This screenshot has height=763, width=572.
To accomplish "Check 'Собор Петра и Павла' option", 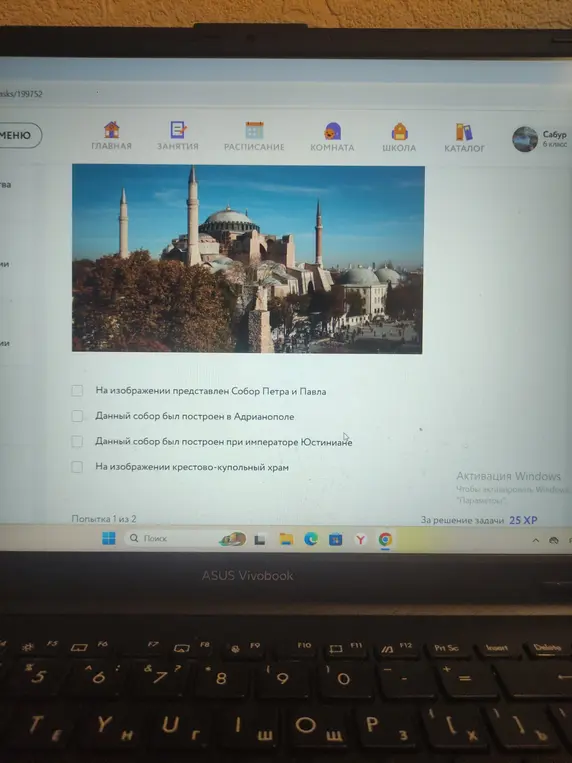I will (x=77, y=390).
